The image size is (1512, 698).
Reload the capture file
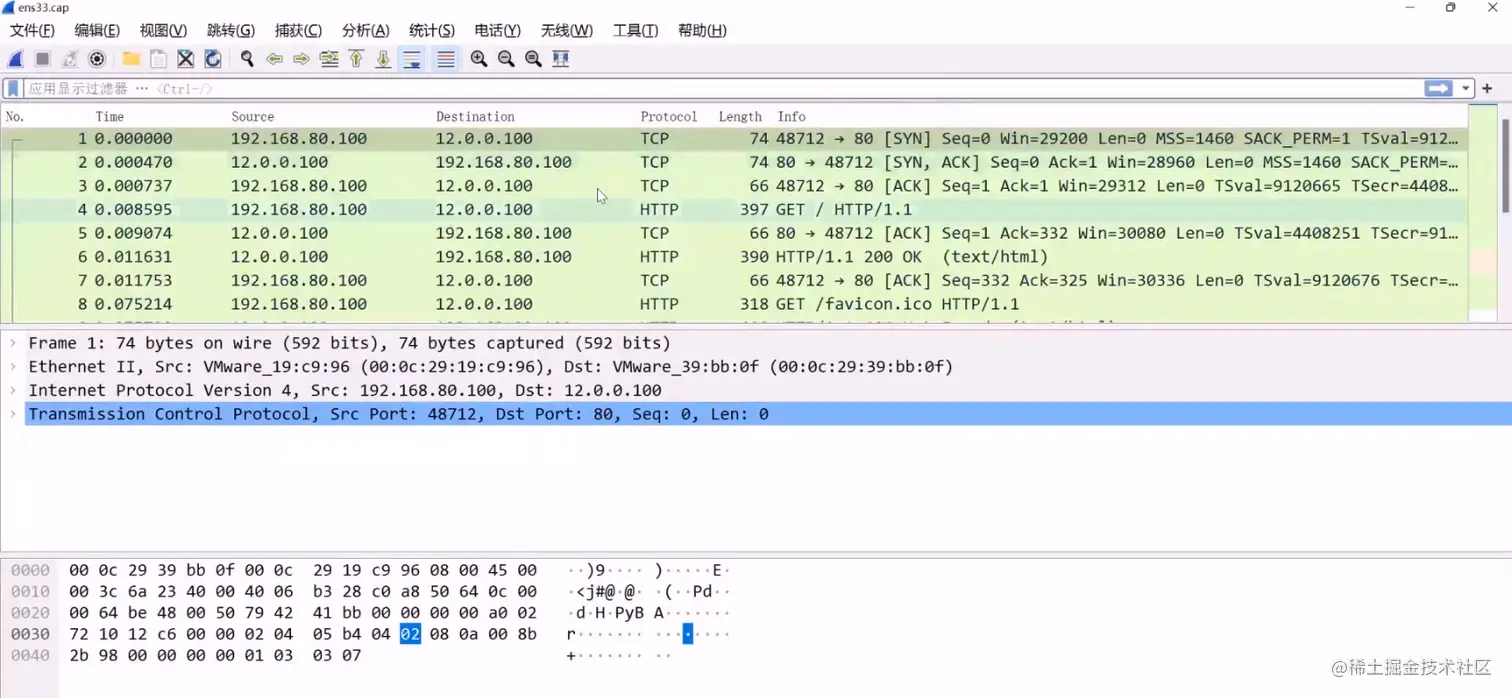(x=212, y=60)
